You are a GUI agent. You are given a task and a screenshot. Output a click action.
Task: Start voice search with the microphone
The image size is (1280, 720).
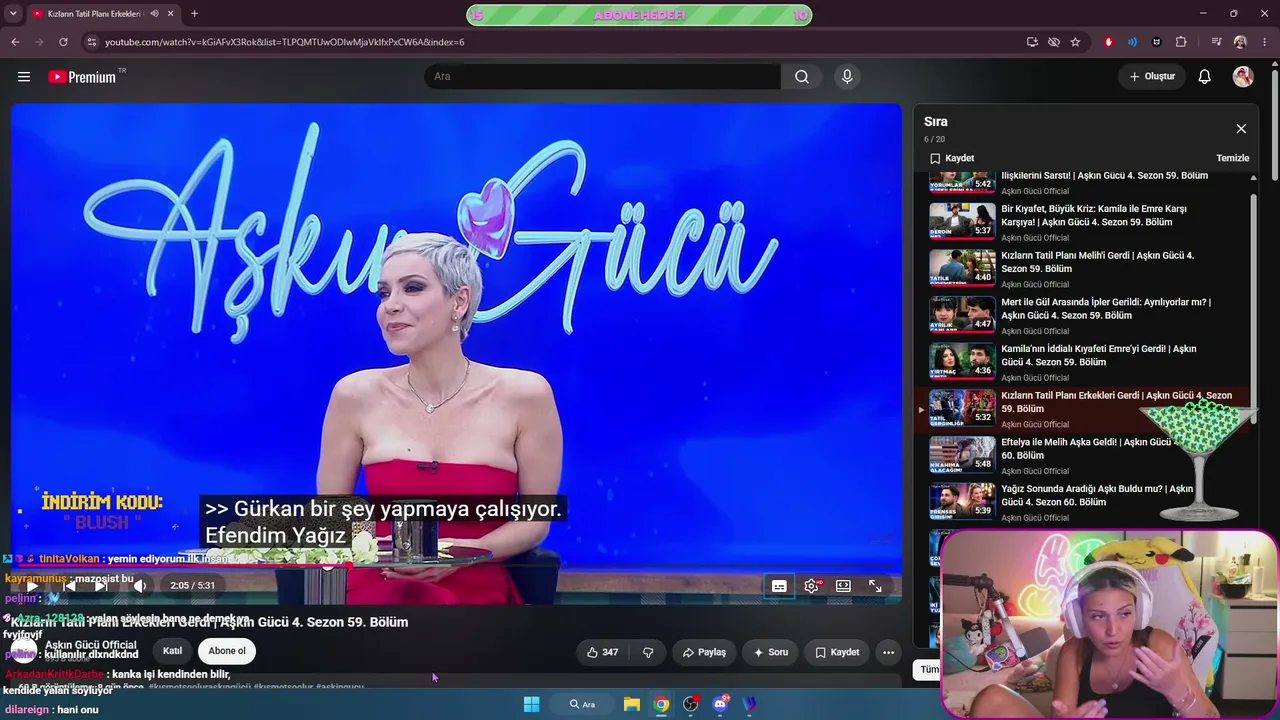[847, 77]
